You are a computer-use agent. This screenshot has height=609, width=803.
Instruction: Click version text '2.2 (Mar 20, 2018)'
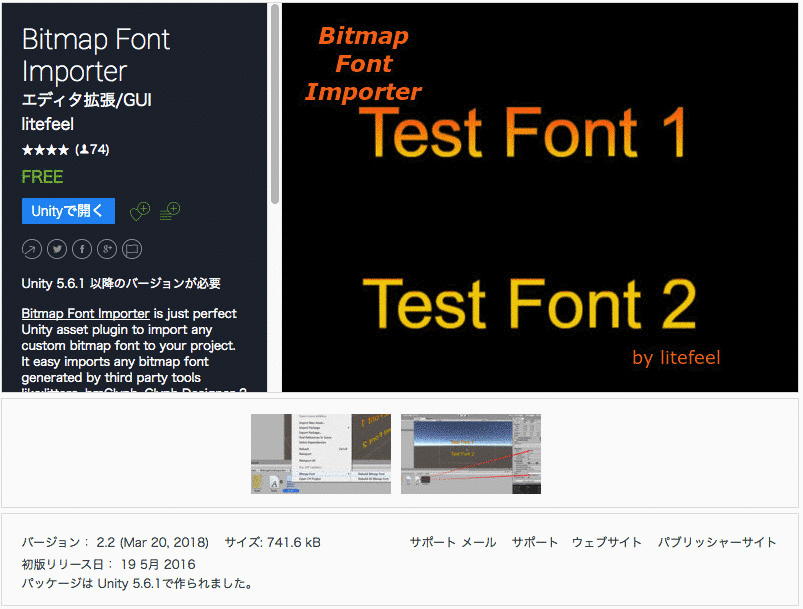(x=153, y=542)
